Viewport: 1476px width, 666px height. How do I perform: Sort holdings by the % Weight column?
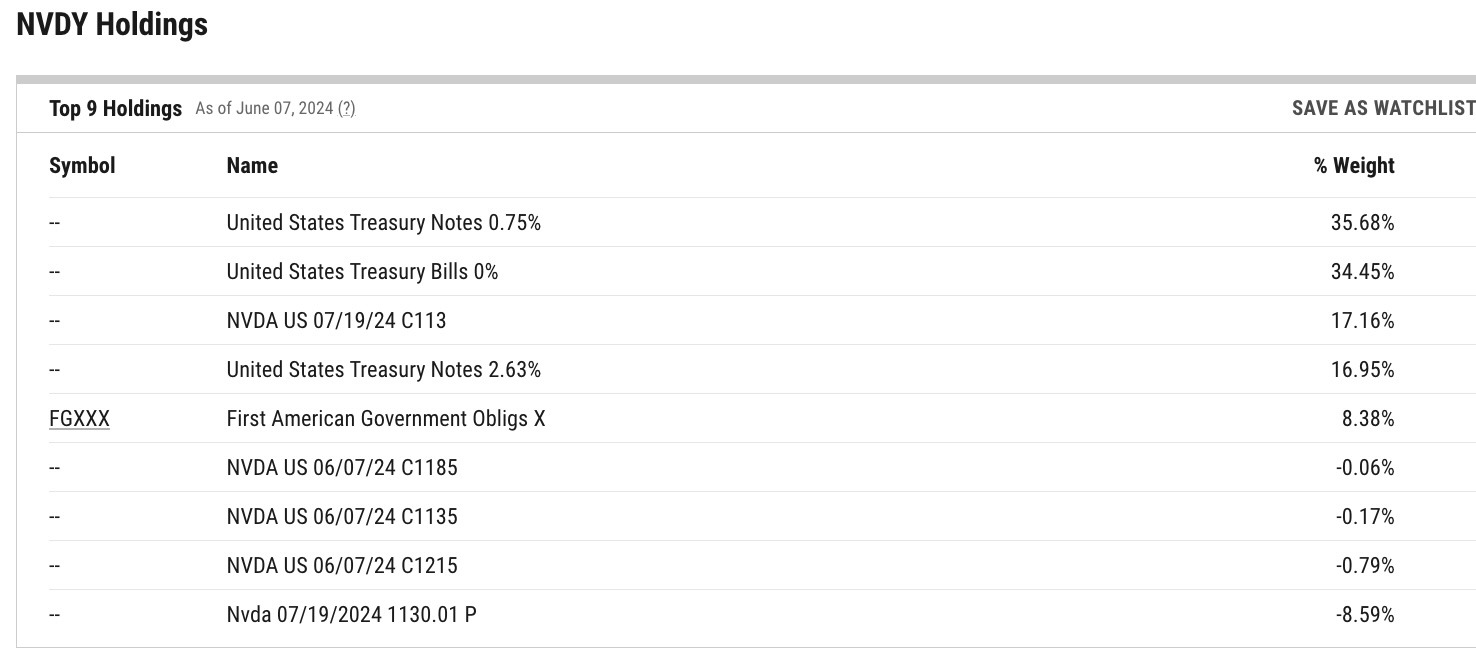[1354, 165]
